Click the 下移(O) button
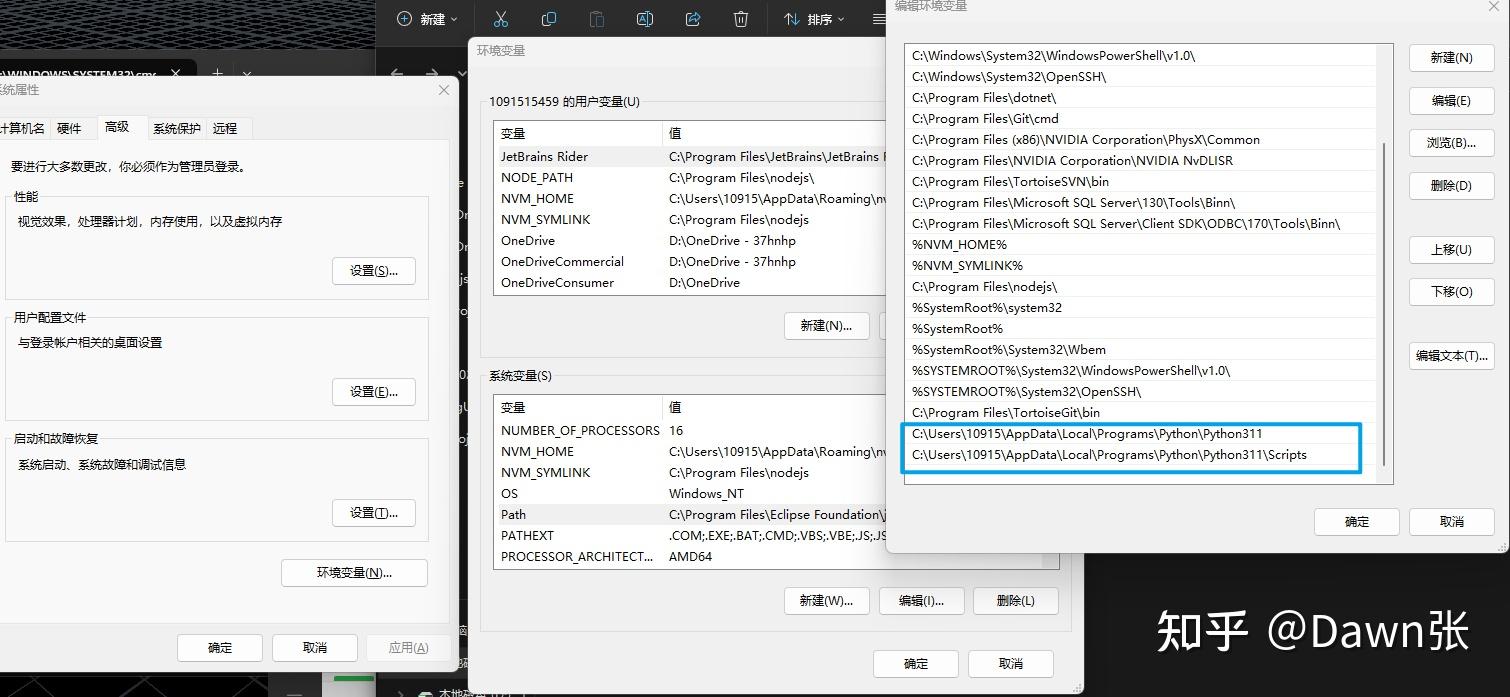The image size is (1510, 697). pos(1451,292)
